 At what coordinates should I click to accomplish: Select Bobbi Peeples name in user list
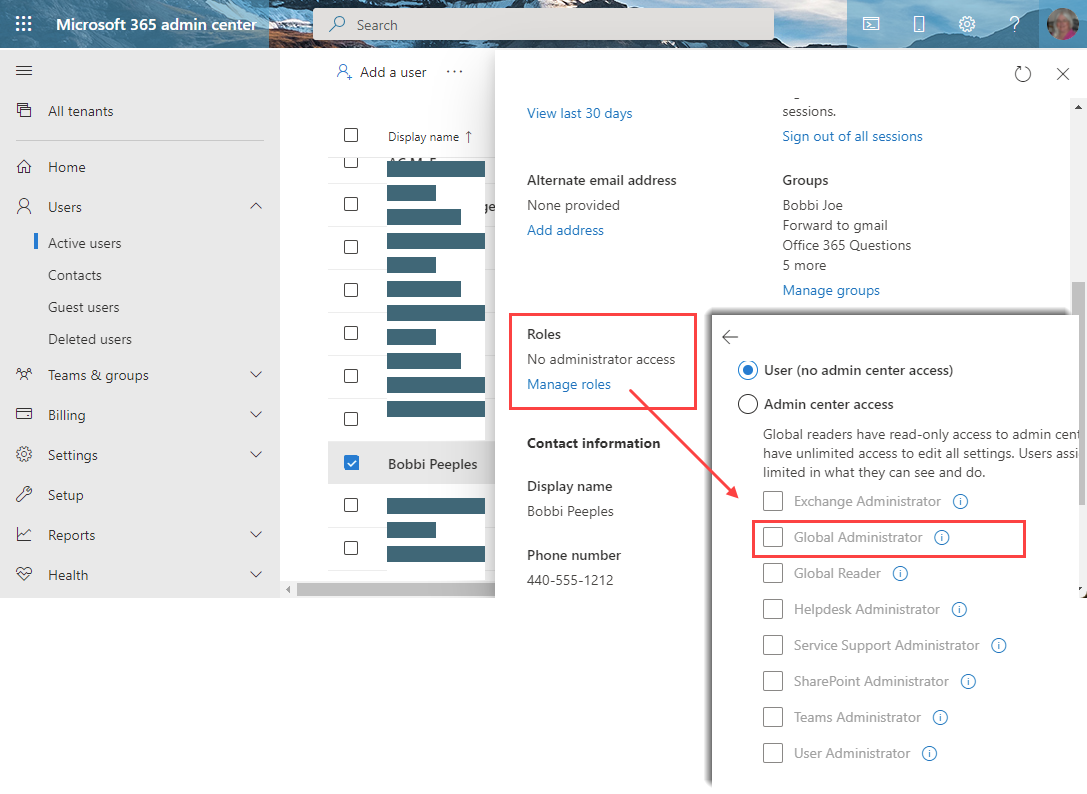pyautogui.click(x=433, y=464)
